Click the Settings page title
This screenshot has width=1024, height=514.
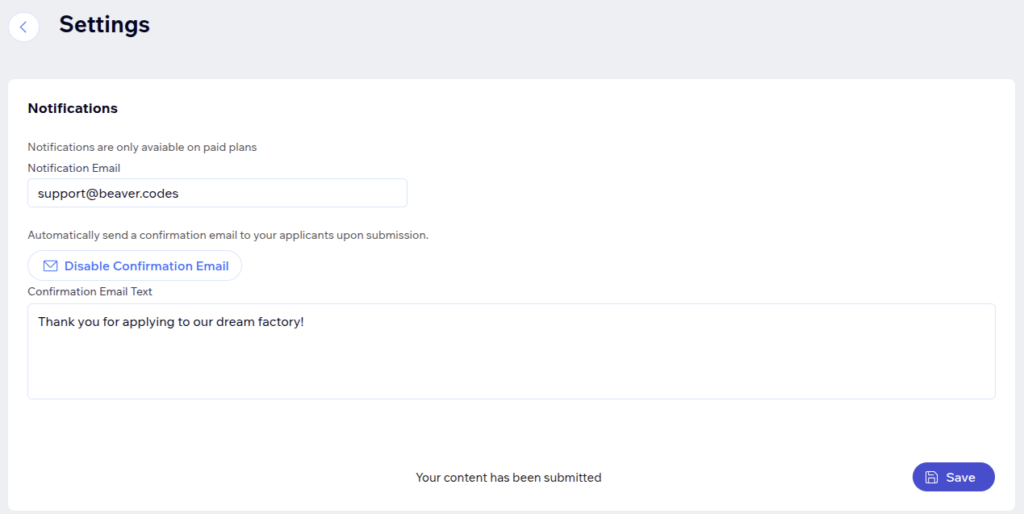coord(104,25)
